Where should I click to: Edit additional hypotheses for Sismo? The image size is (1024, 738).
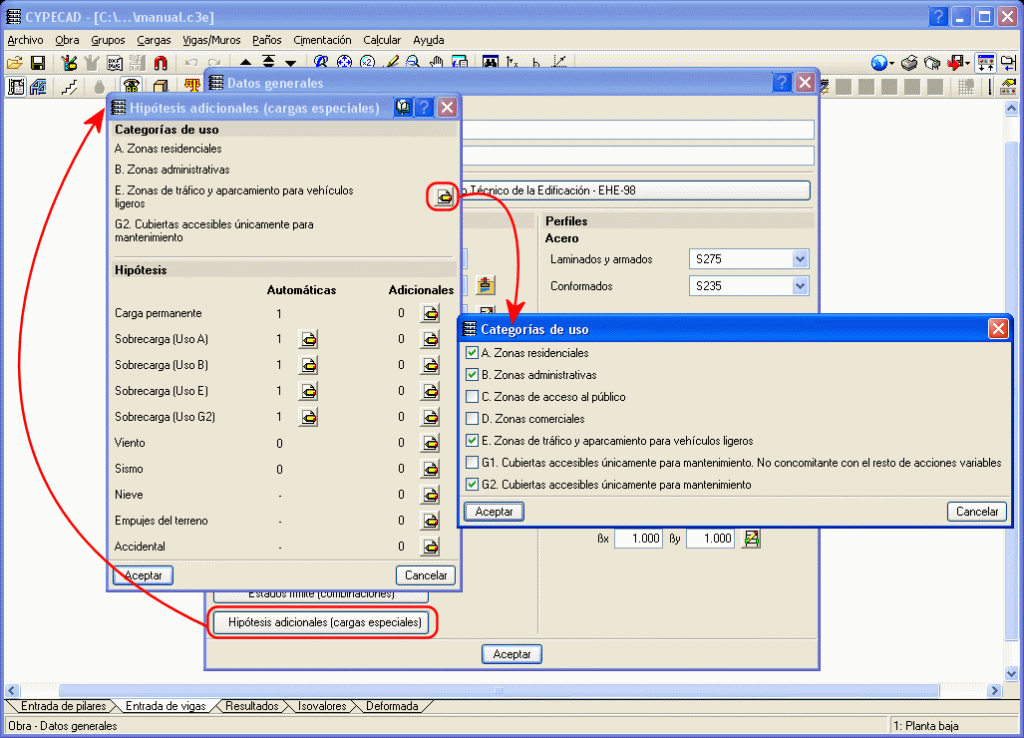pos(430,469)
